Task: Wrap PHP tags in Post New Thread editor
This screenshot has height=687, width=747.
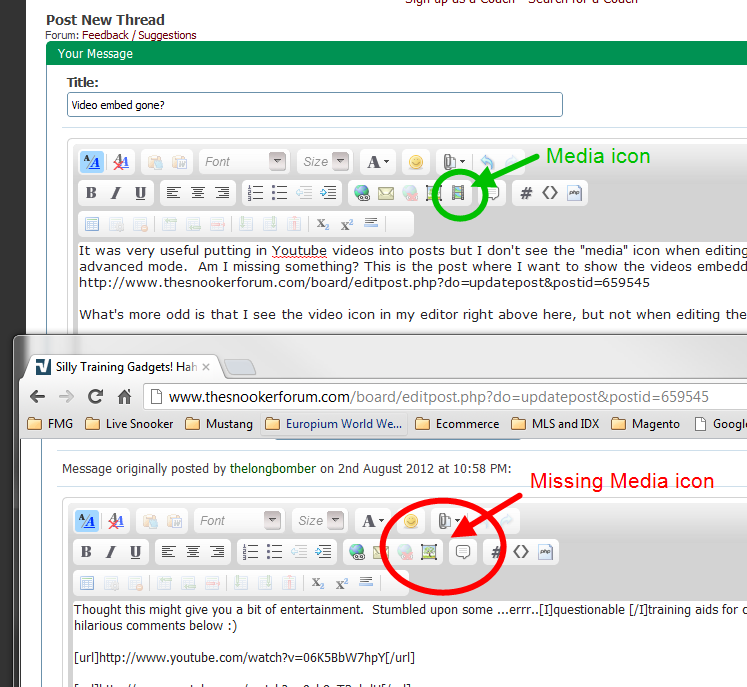Action: (x=575, y=193)
